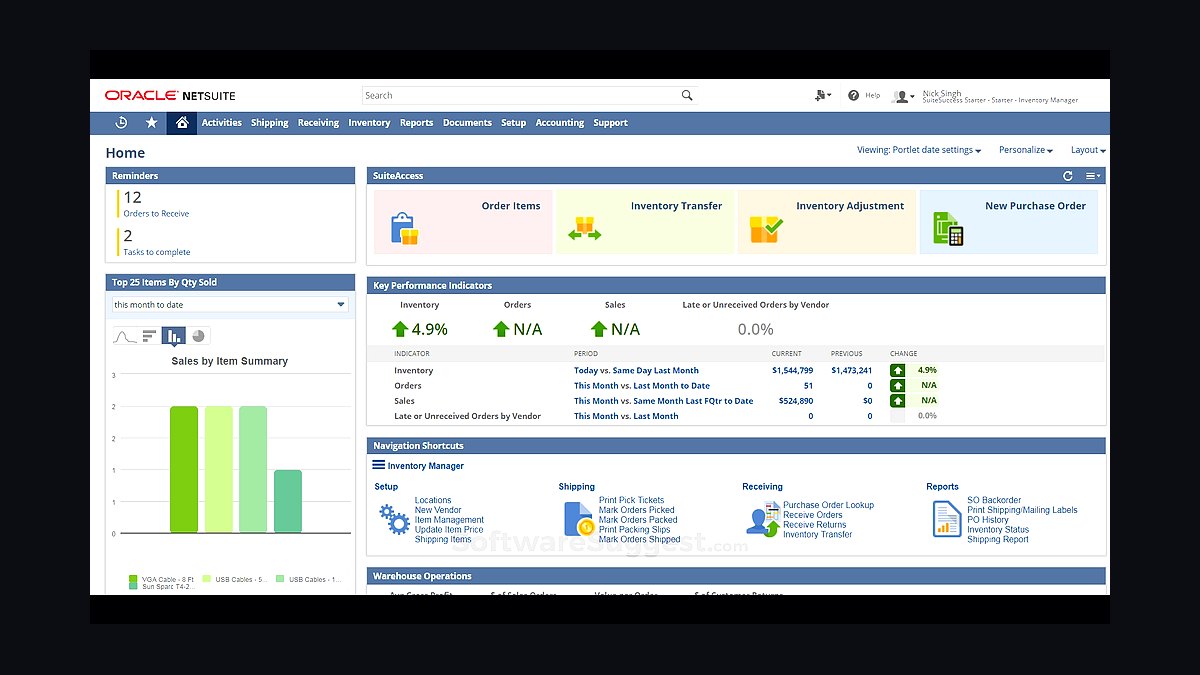Go to the Home house icon
Viewport: 1200px width, 675px height.
[182, 123]
